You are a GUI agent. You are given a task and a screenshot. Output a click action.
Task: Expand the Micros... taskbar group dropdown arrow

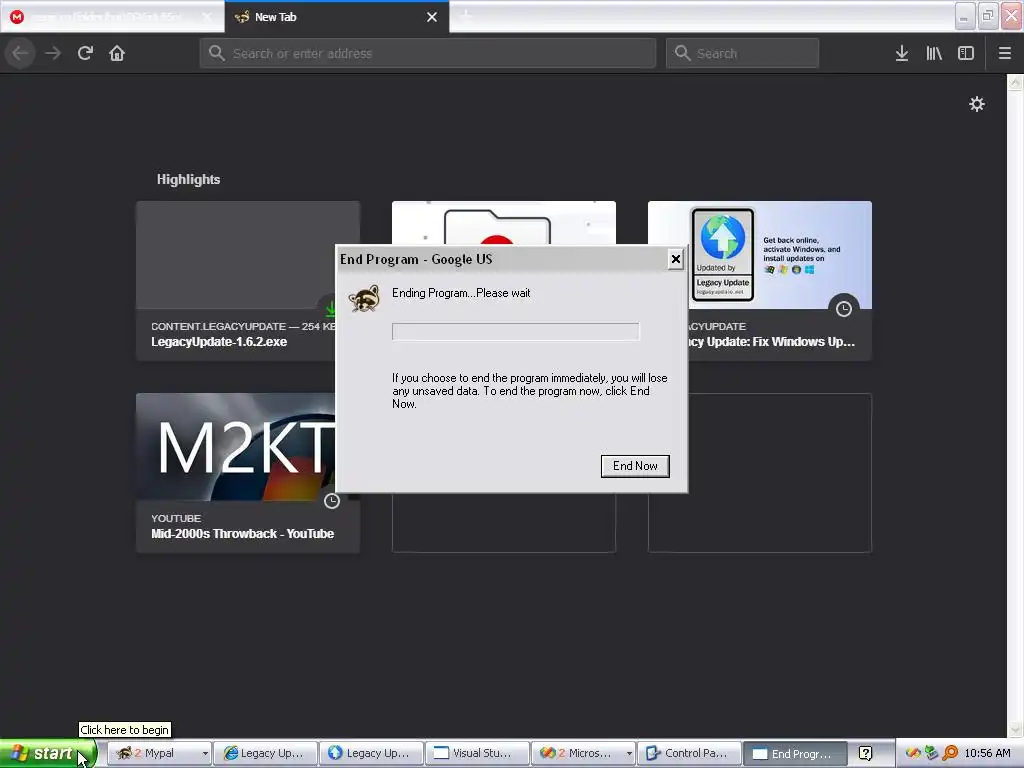click(x=629, y=754)
